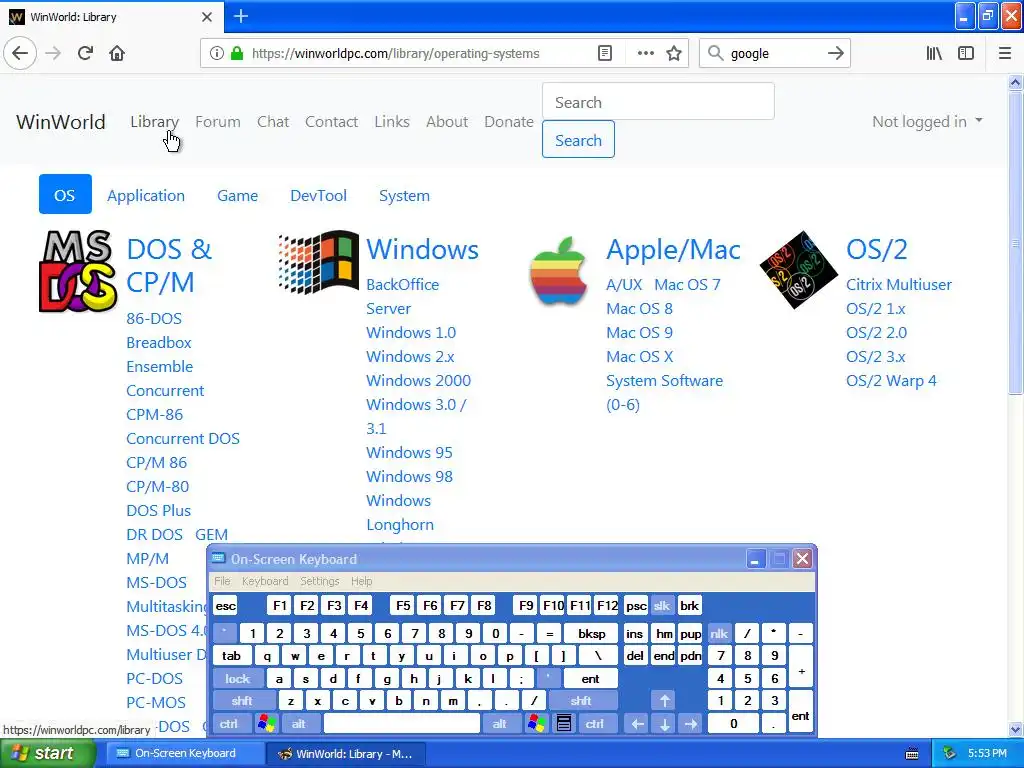Open the browser home page icon
Viewport: 1024px width, 768px height.
pyautogui.click(x=117, y=54)
